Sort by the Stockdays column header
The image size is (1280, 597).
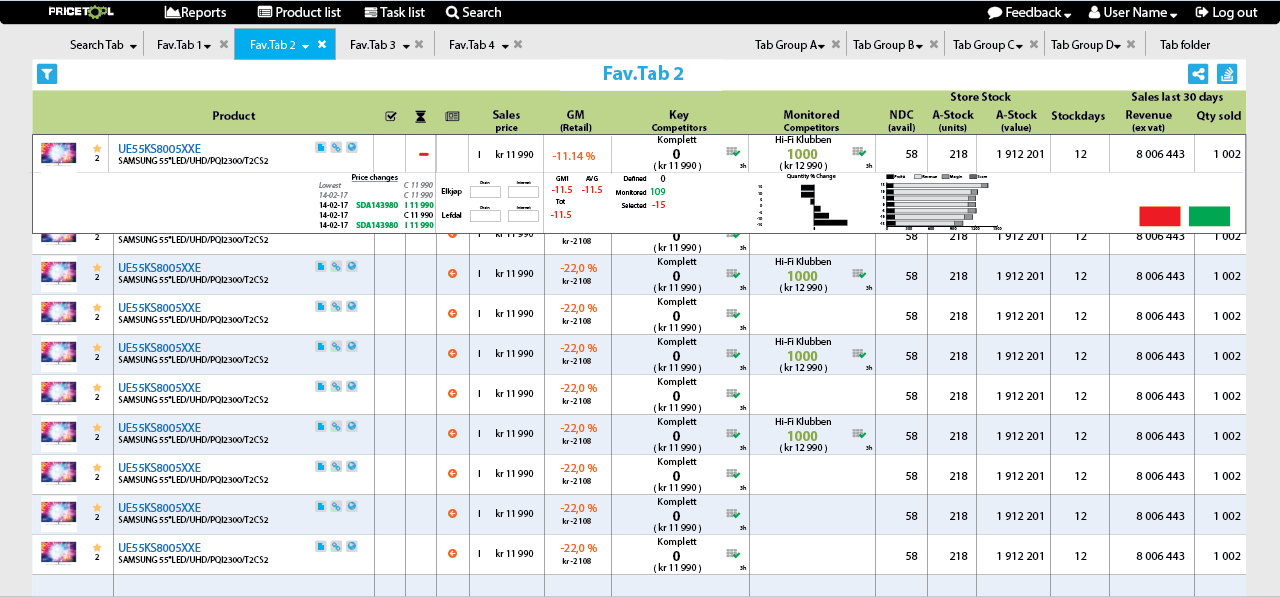coord(1078,116)
